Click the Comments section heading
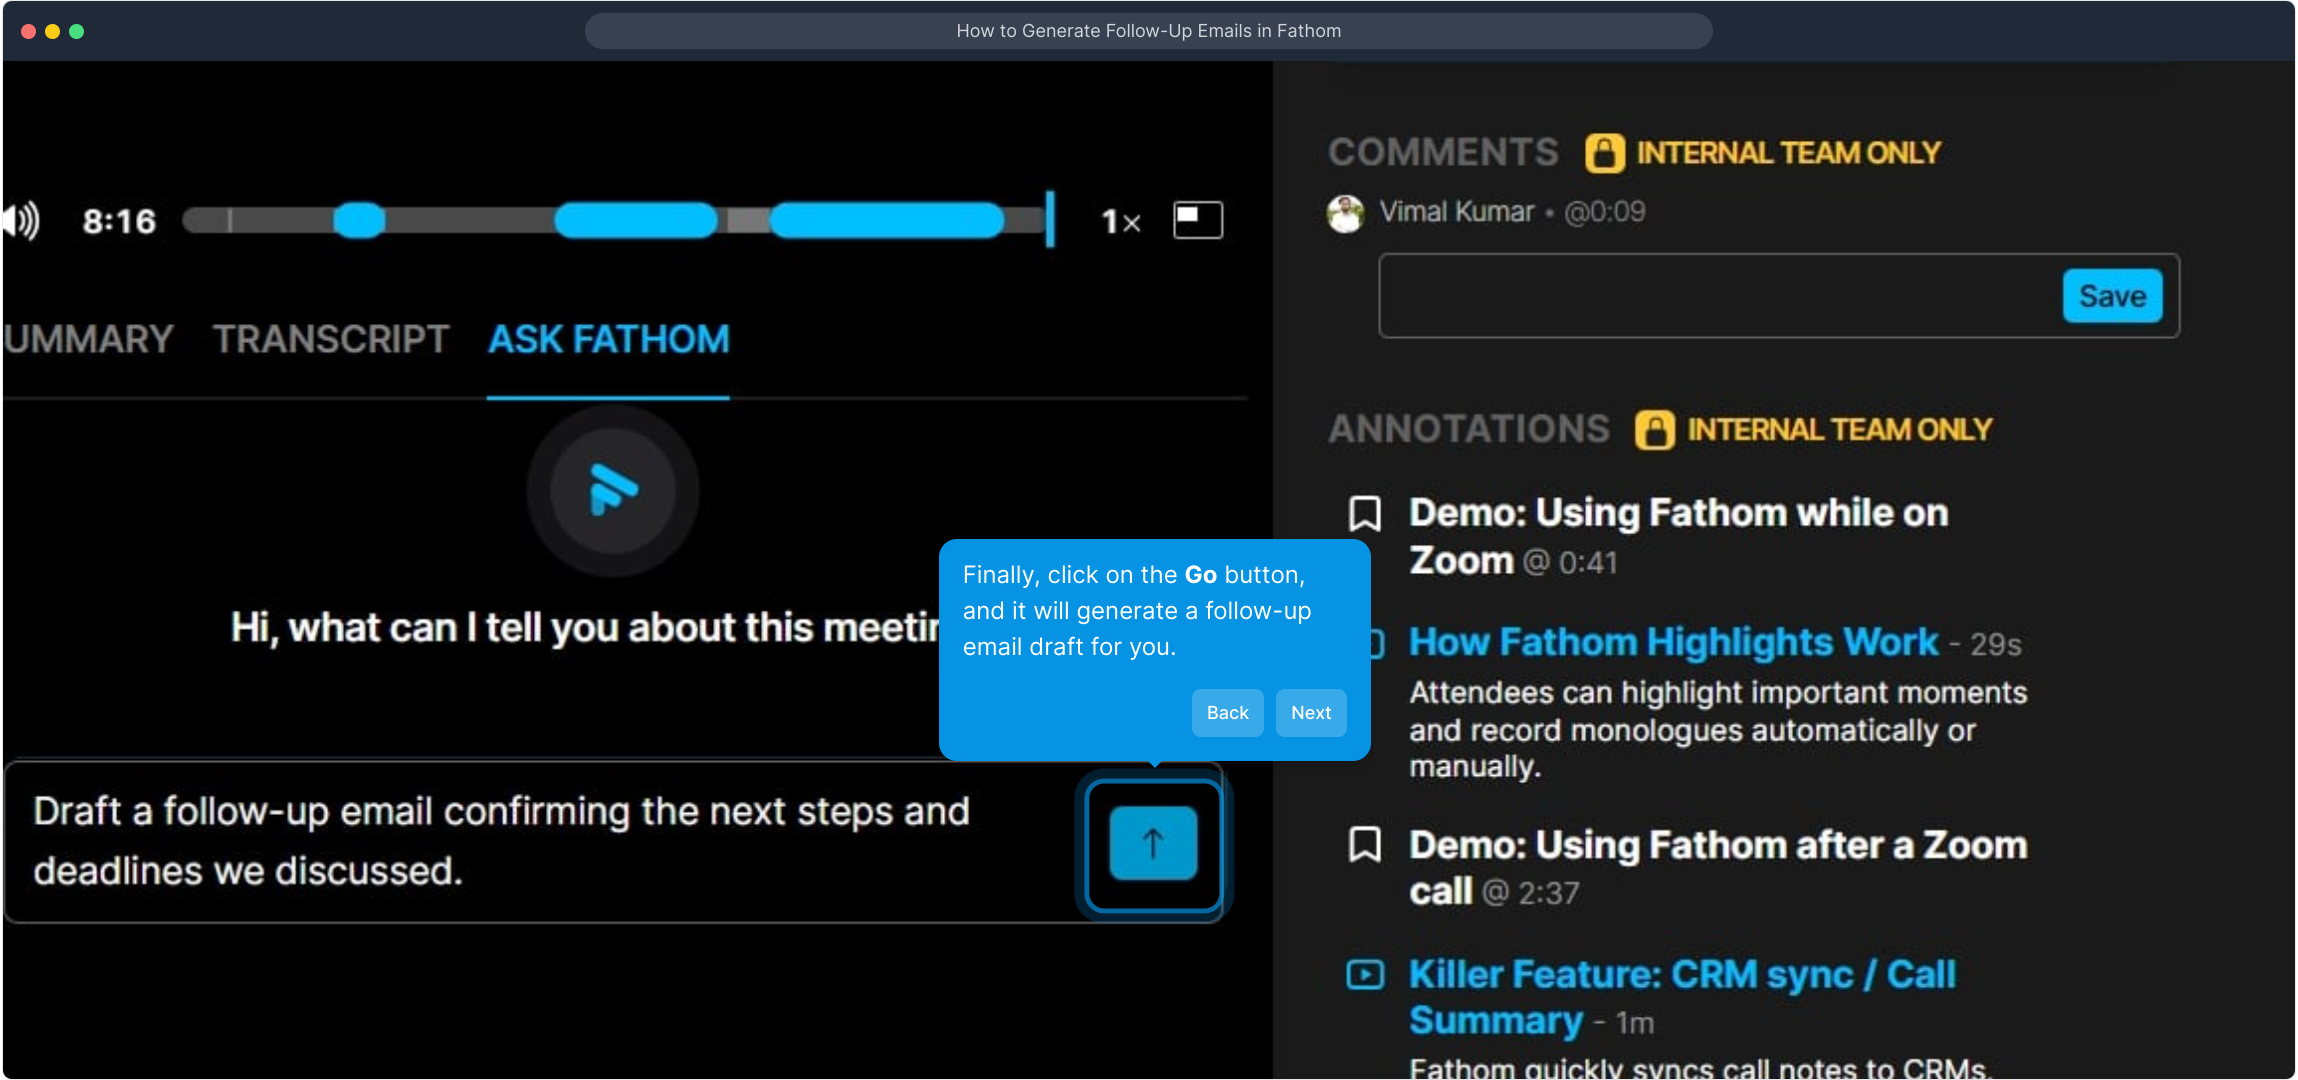 1443,153
